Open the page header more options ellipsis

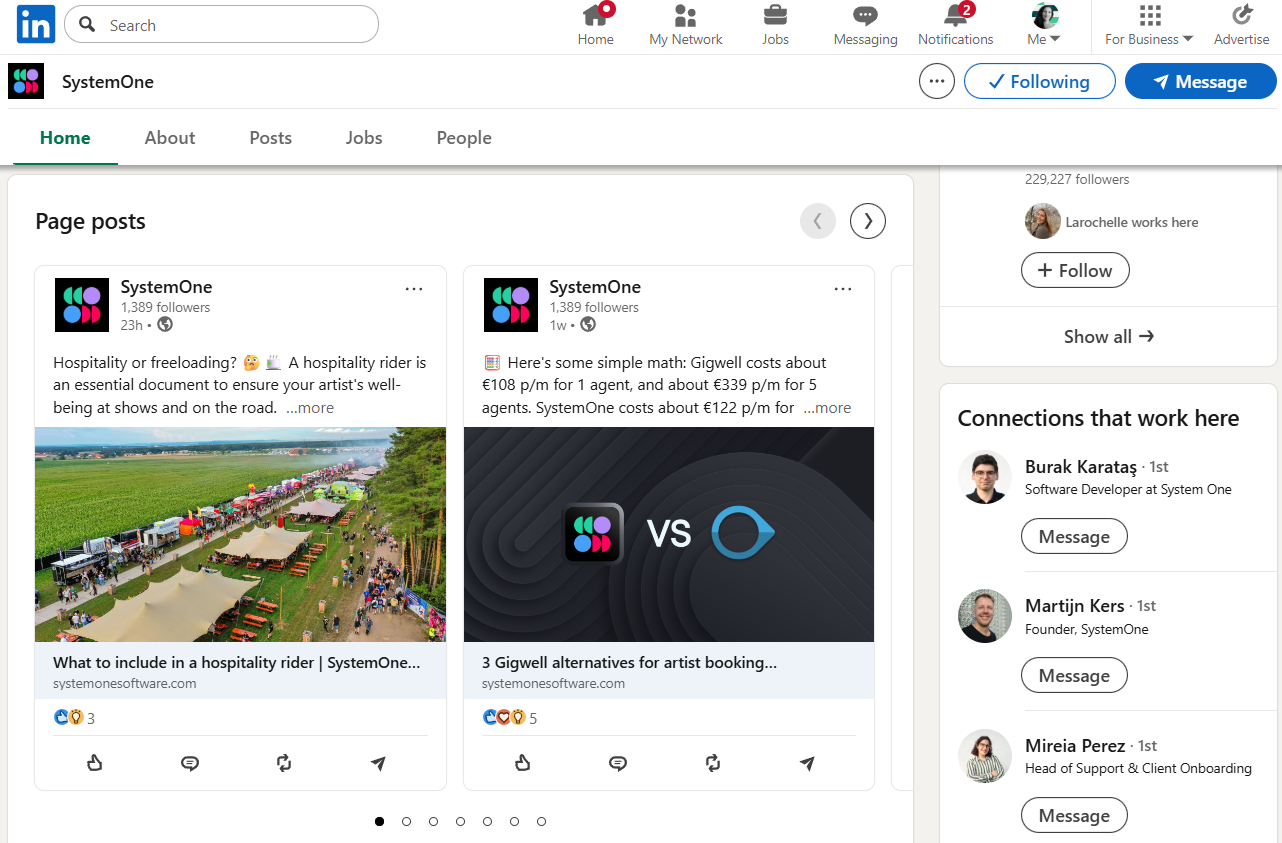pos(937,82)
